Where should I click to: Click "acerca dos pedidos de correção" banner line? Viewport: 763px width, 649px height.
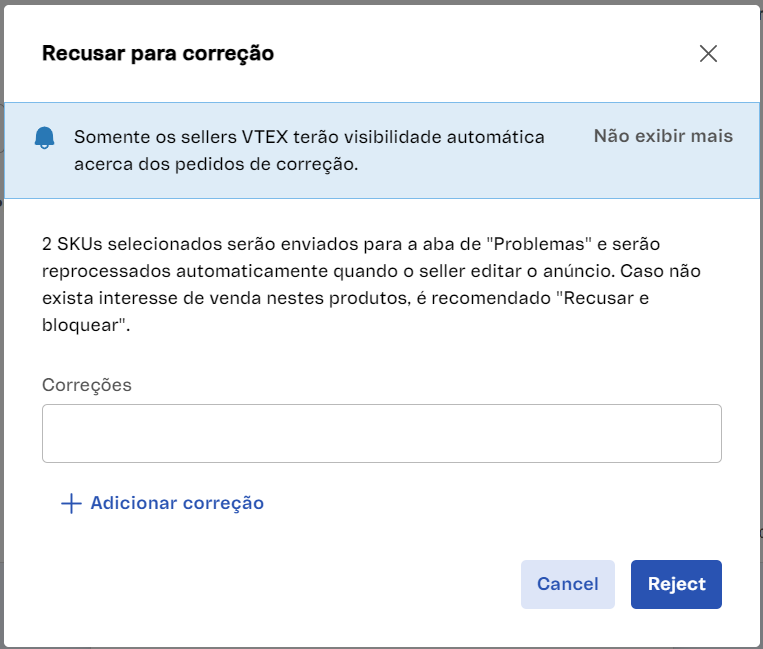tap(215, 163)
